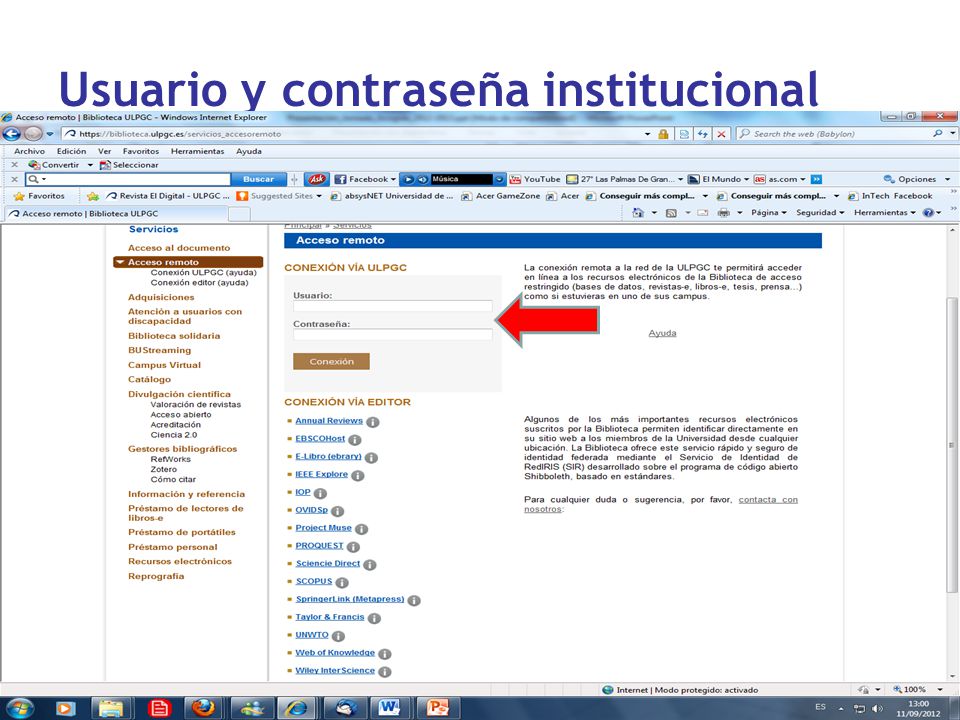The image size is (960, 720).
Task: Open Microsoft Word from the taskbar
Action: [x=388, y=708]
